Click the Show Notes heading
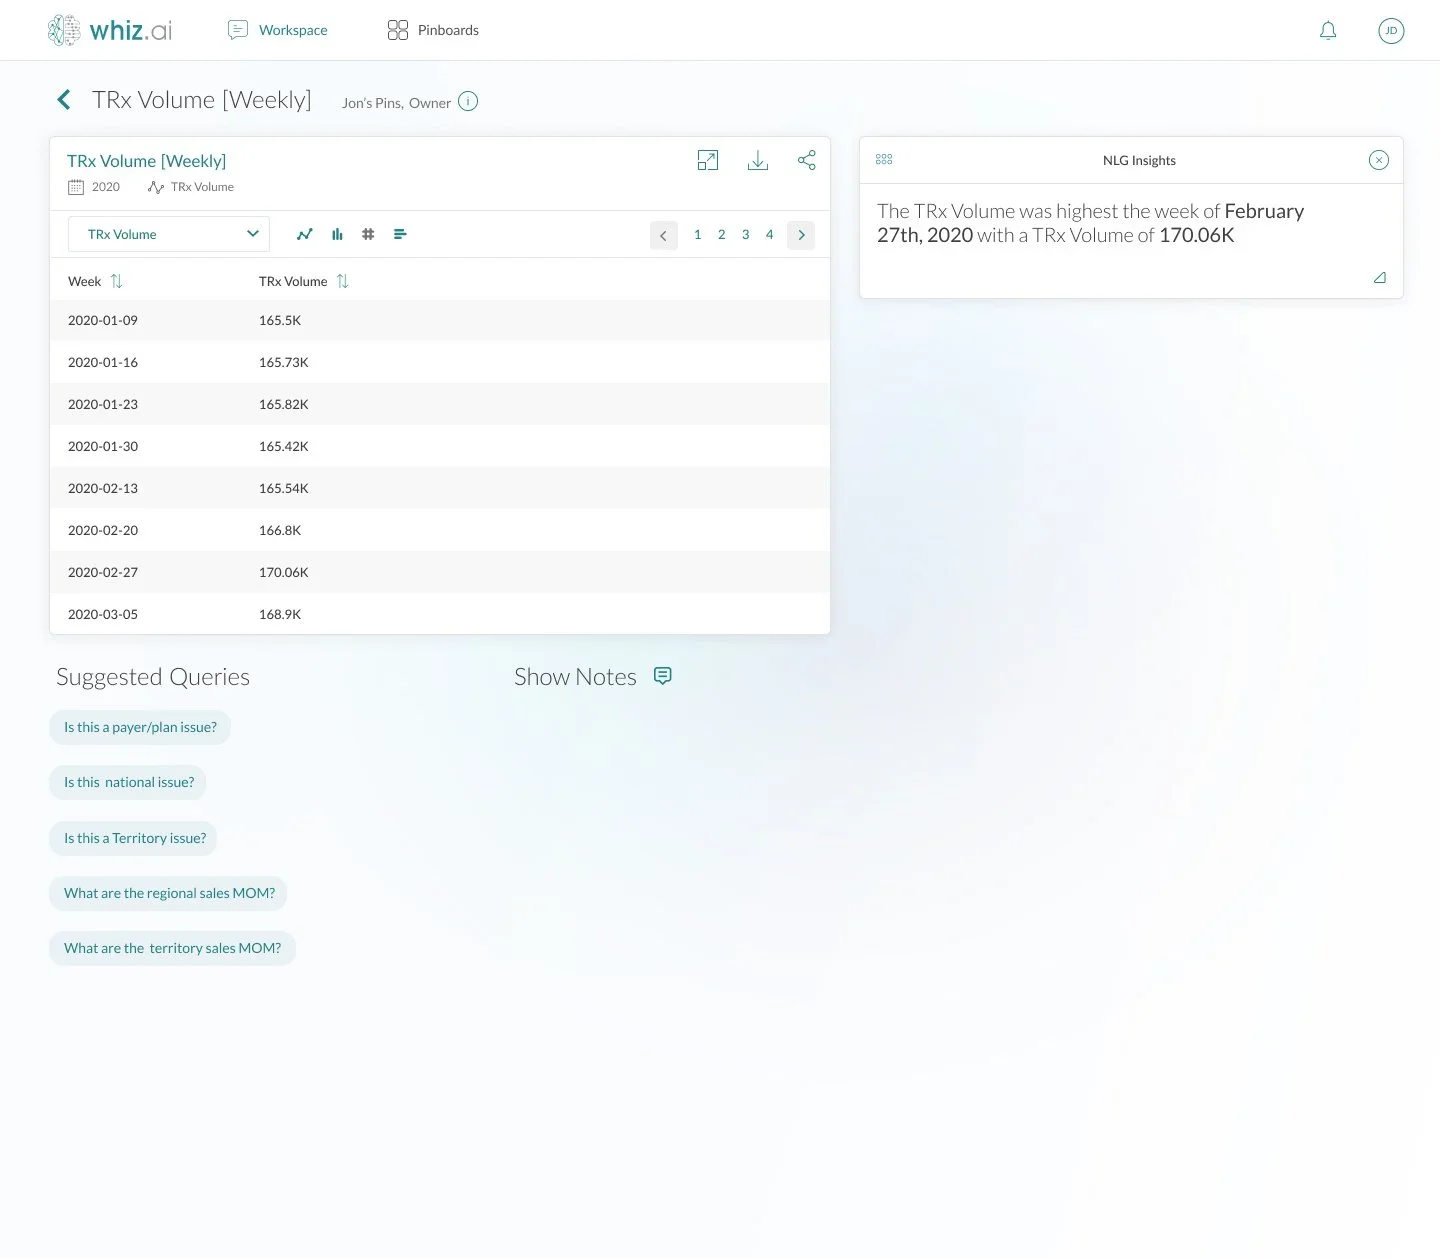This screenshot has height=1258, width=1440. coord(575,677)
